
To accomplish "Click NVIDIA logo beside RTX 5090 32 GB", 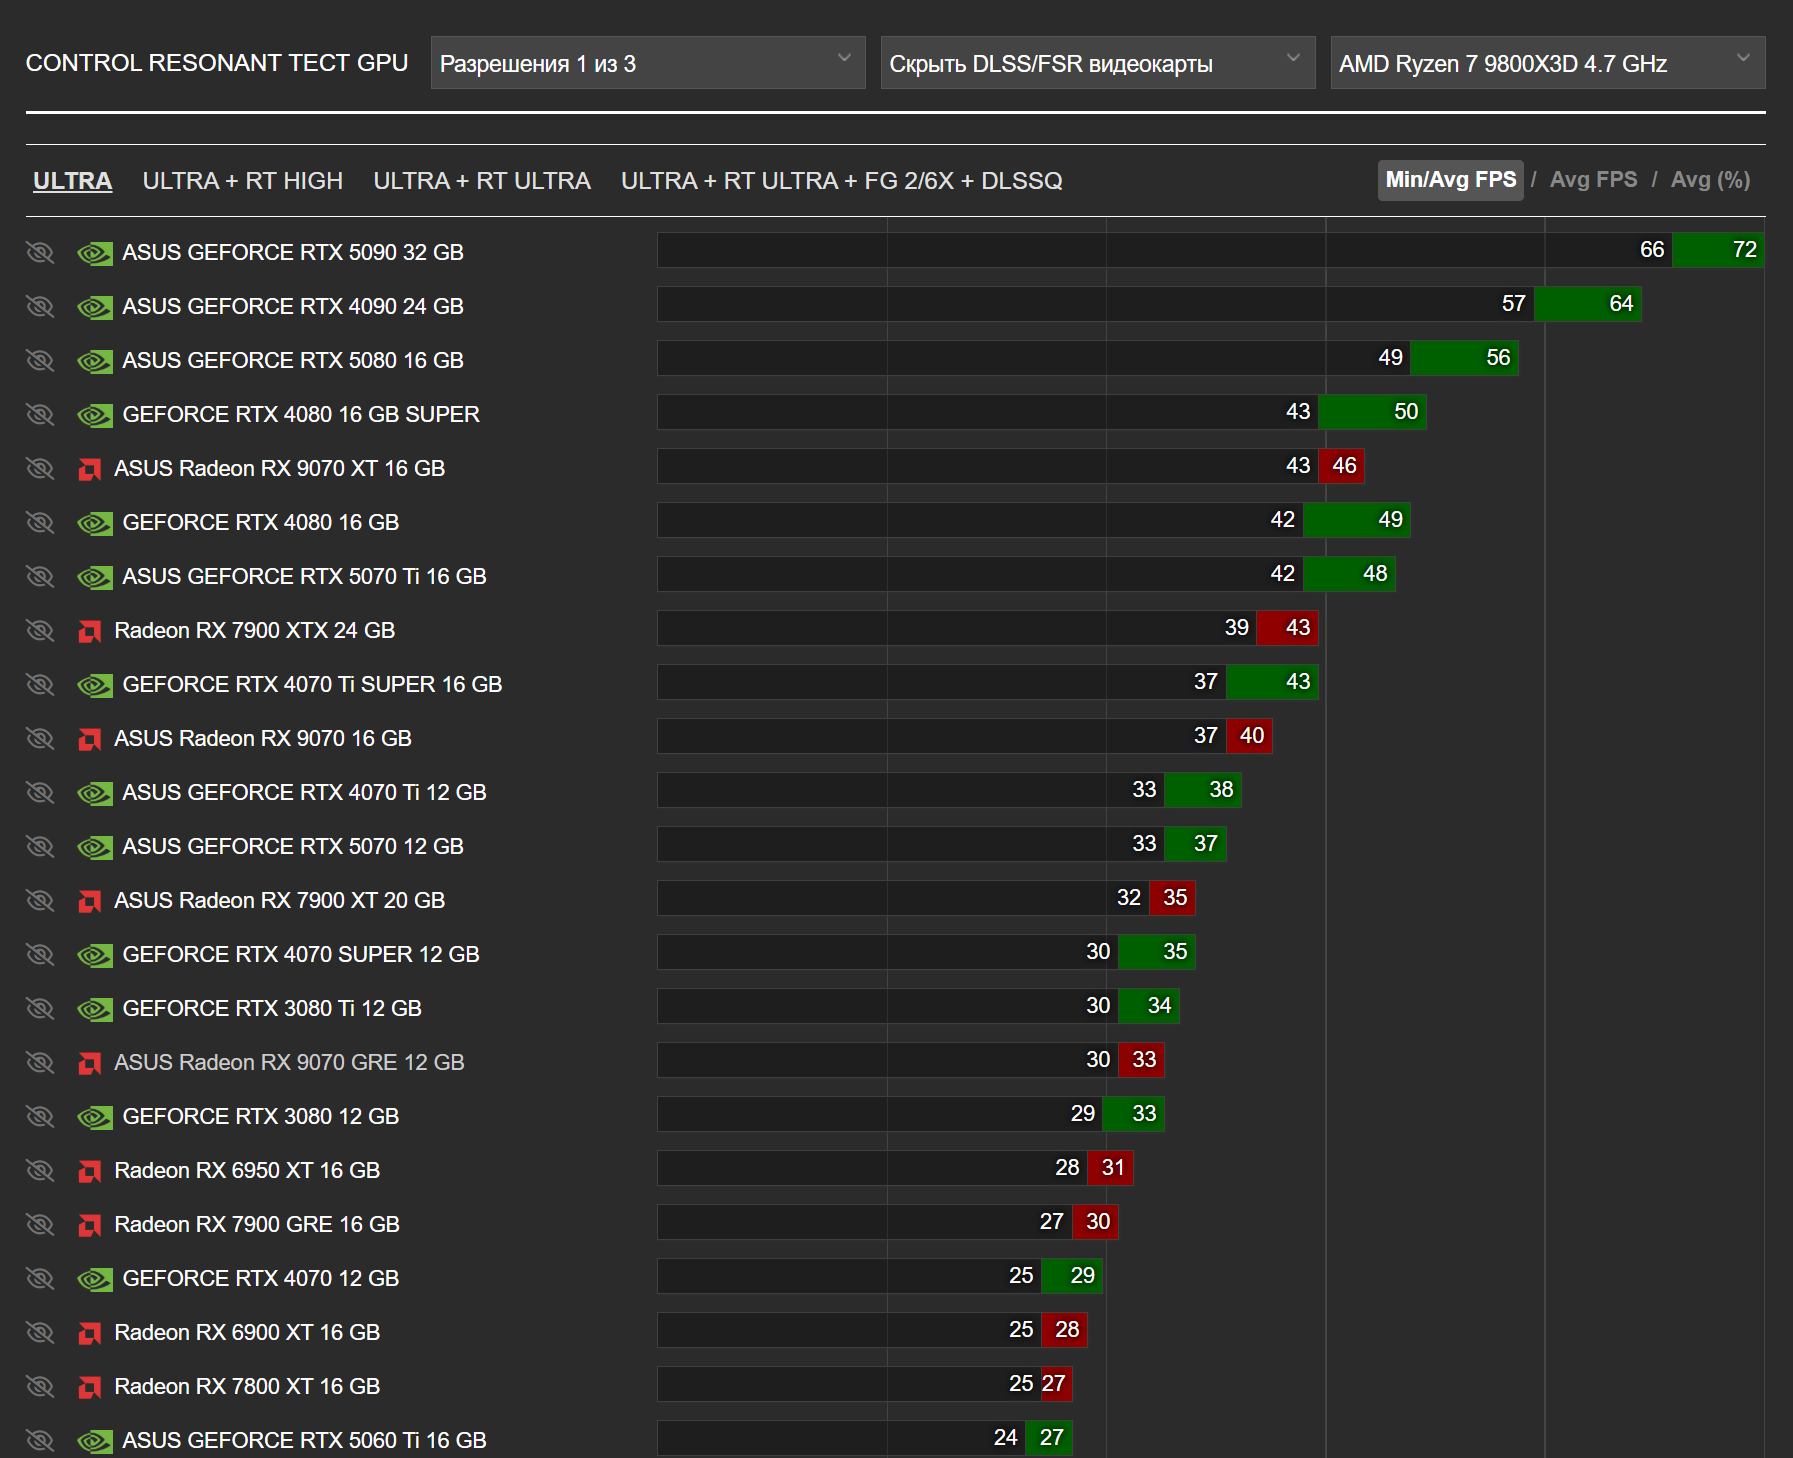I will coord(95,253).
